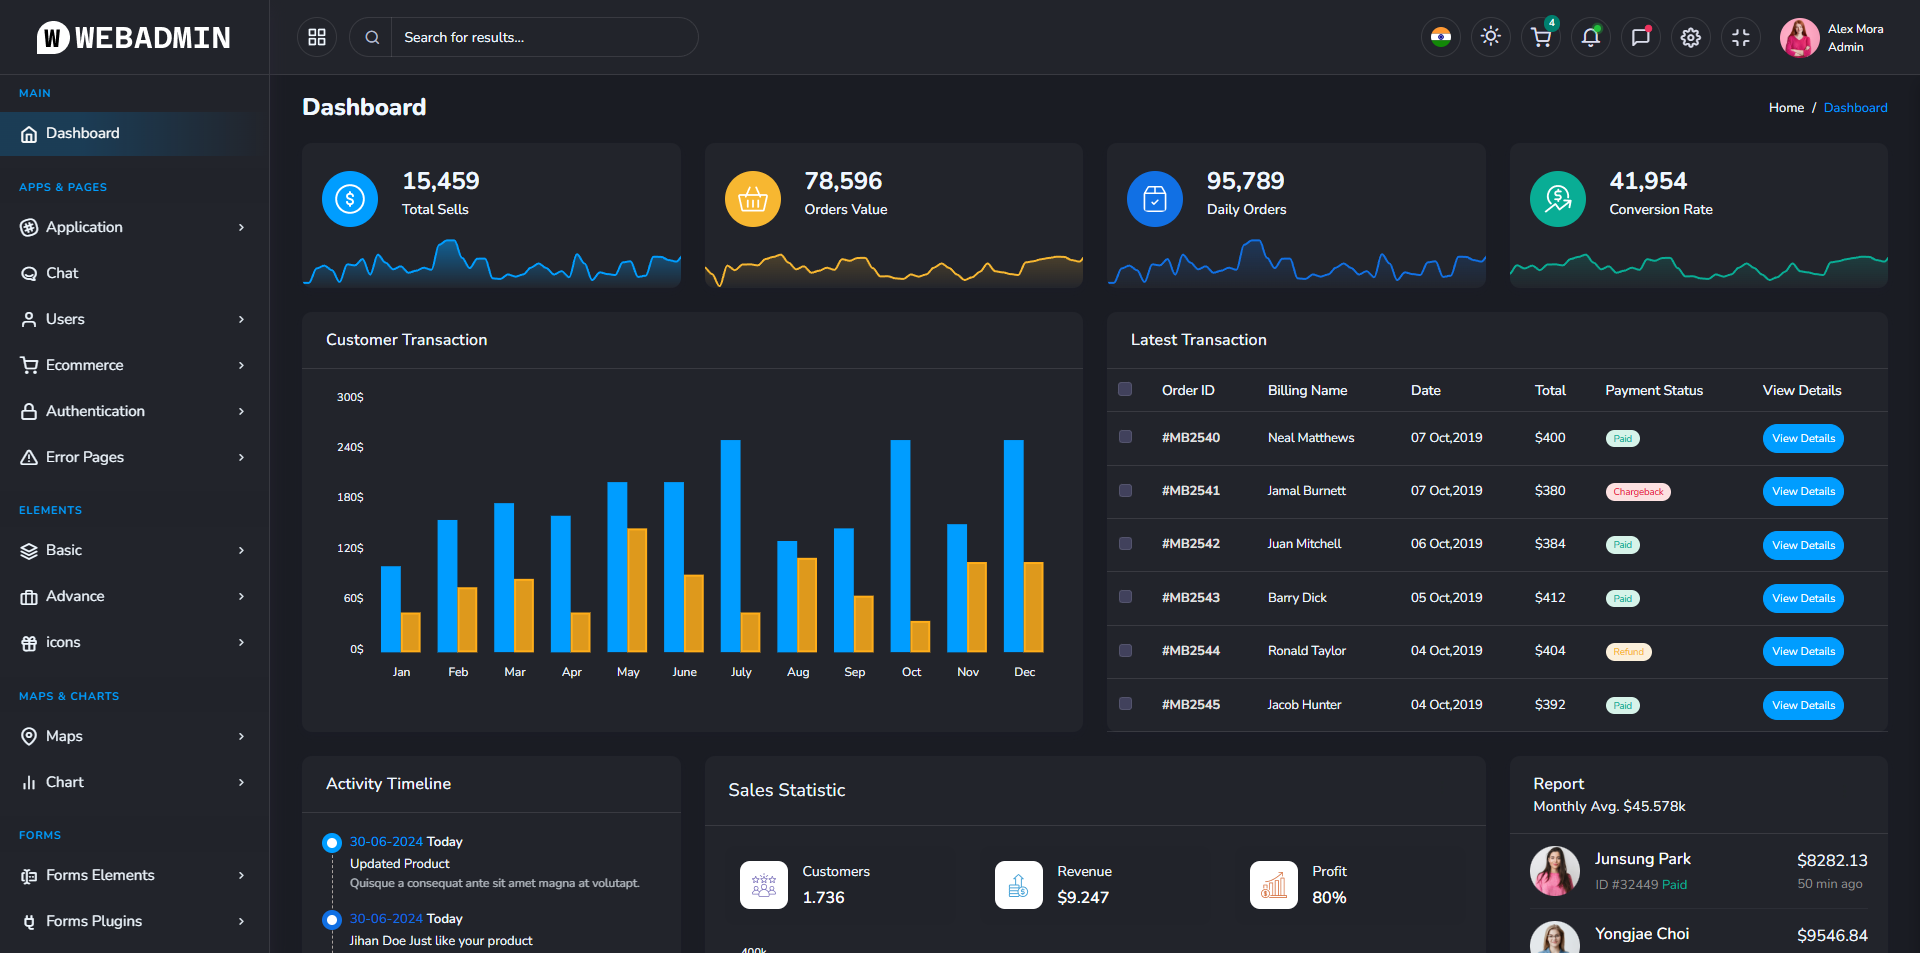Image resolution: width=1920 pixels, height=953 pixels.
Task: Open the chat messages icon in header
Action: tap(1641, 38)
